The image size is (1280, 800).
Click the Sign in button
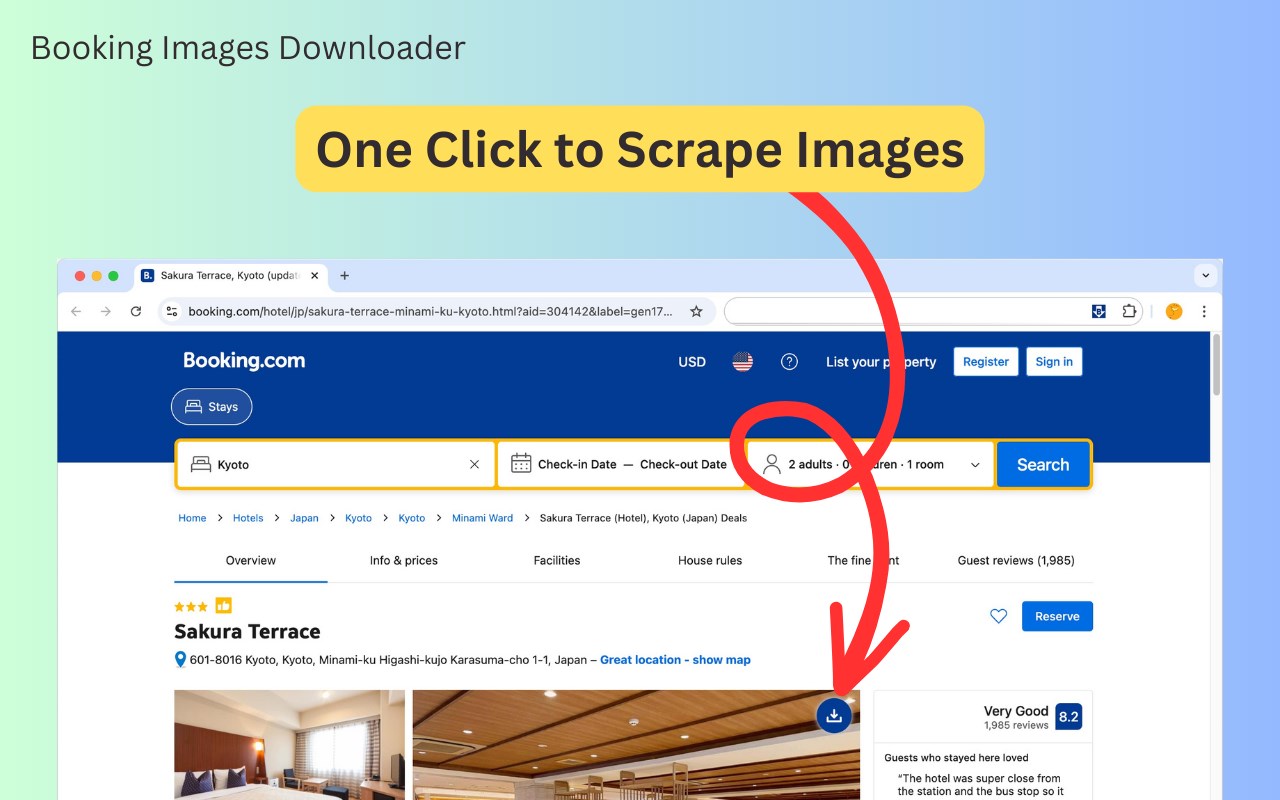pyautogui.click(x=1054, y=362)
